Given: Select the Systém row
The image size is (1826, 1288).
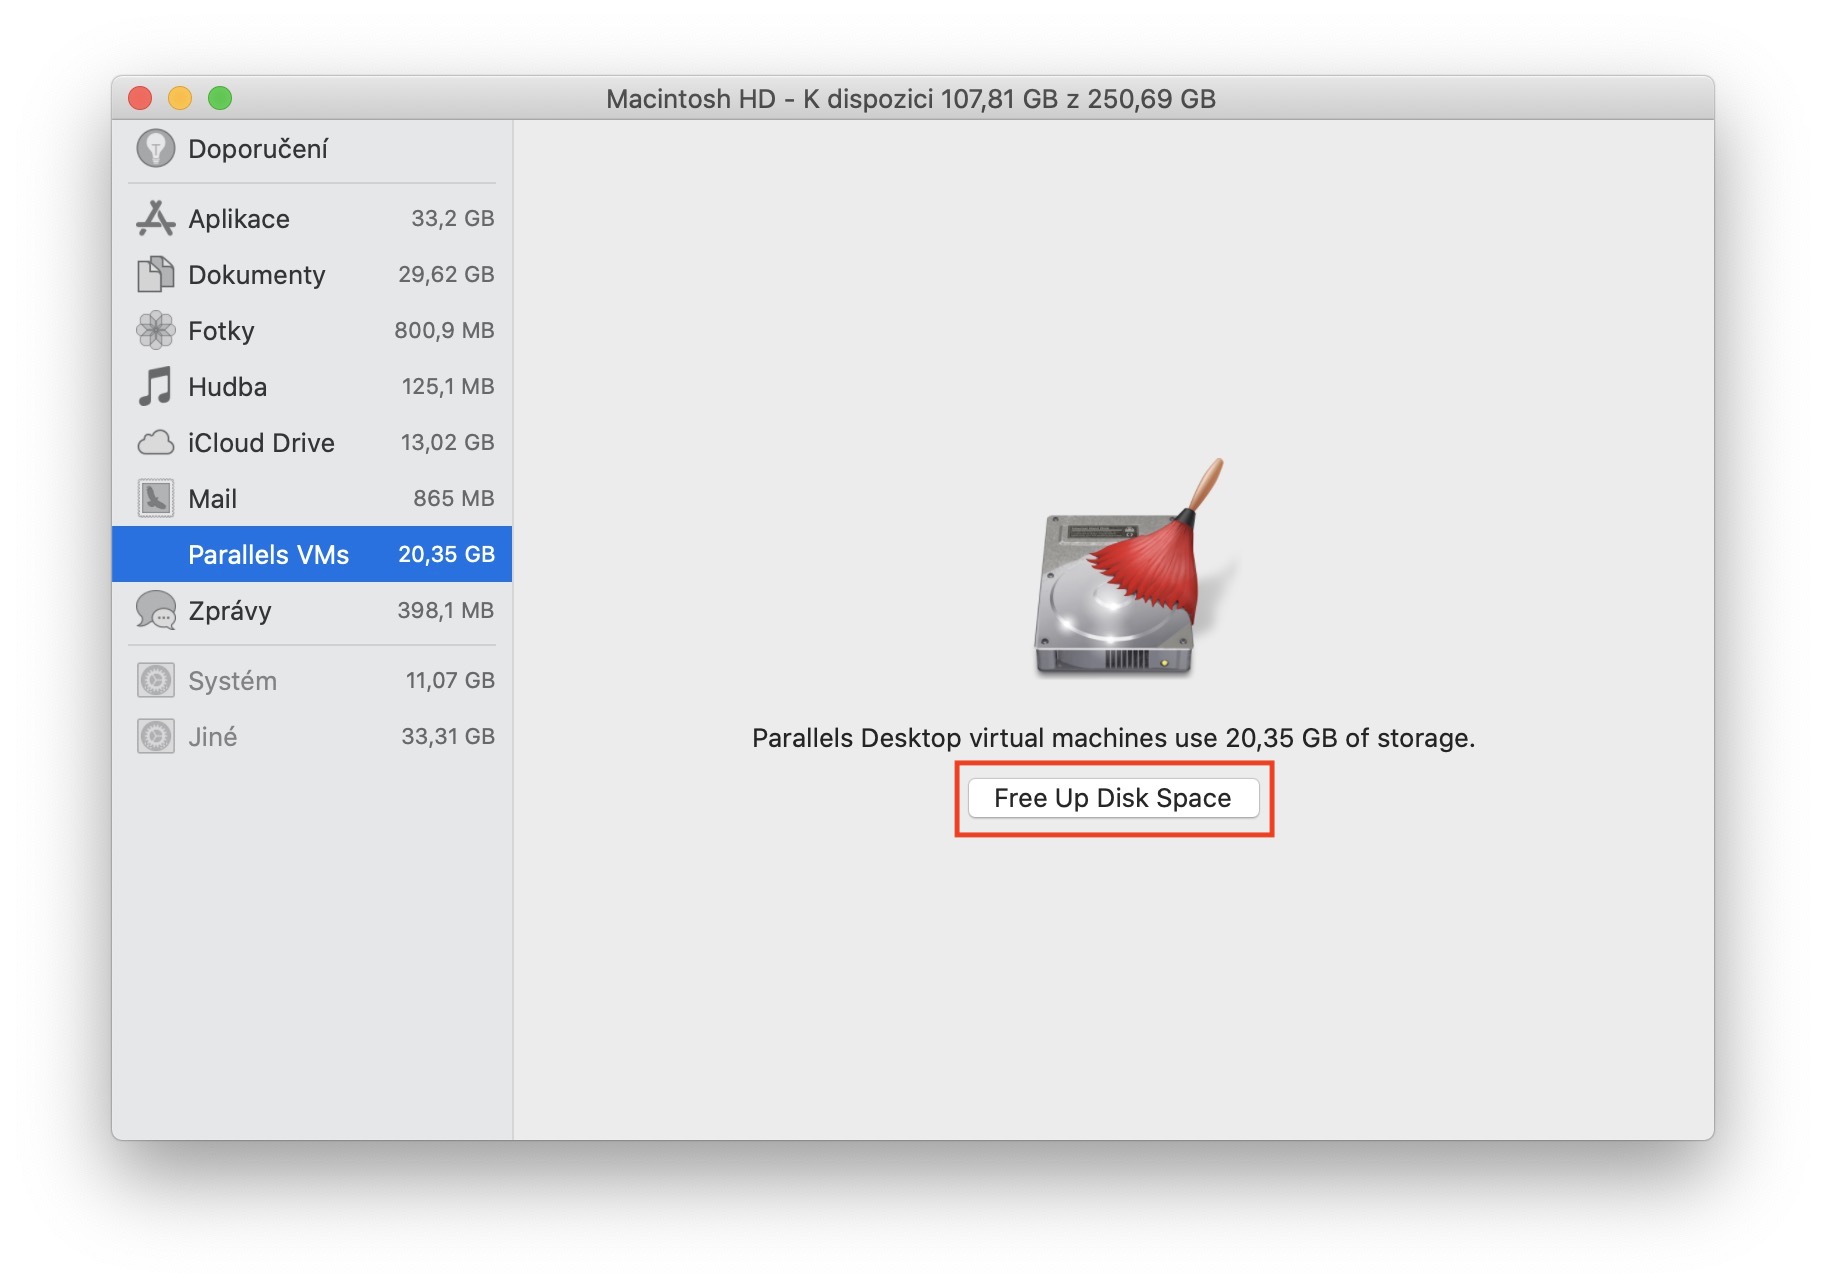Looking at the screenshot, I should tap(312, 680).
